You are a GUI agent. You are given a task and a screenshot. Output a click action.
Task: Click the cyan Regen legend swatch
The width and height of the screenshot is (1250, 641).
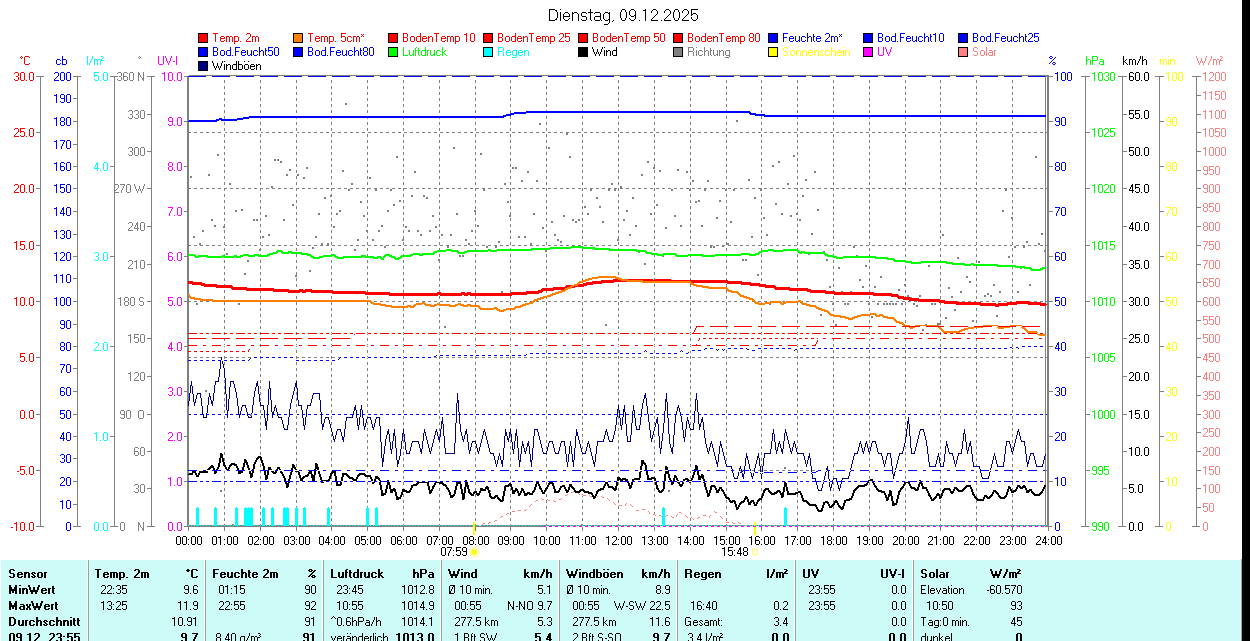point(489,52)
